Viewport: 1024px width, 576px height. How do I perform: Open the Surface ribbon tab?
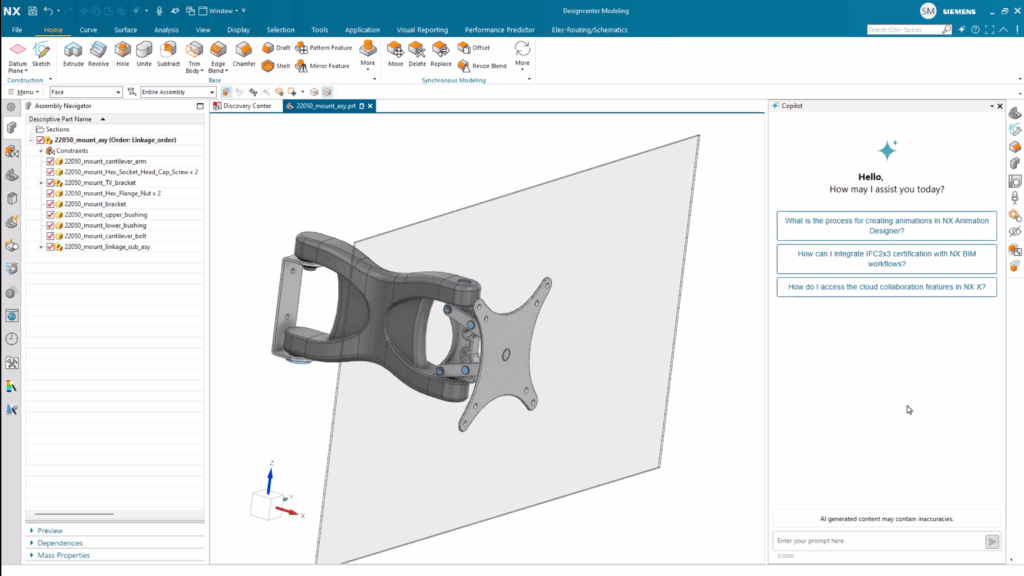click(x=125, y=30)
